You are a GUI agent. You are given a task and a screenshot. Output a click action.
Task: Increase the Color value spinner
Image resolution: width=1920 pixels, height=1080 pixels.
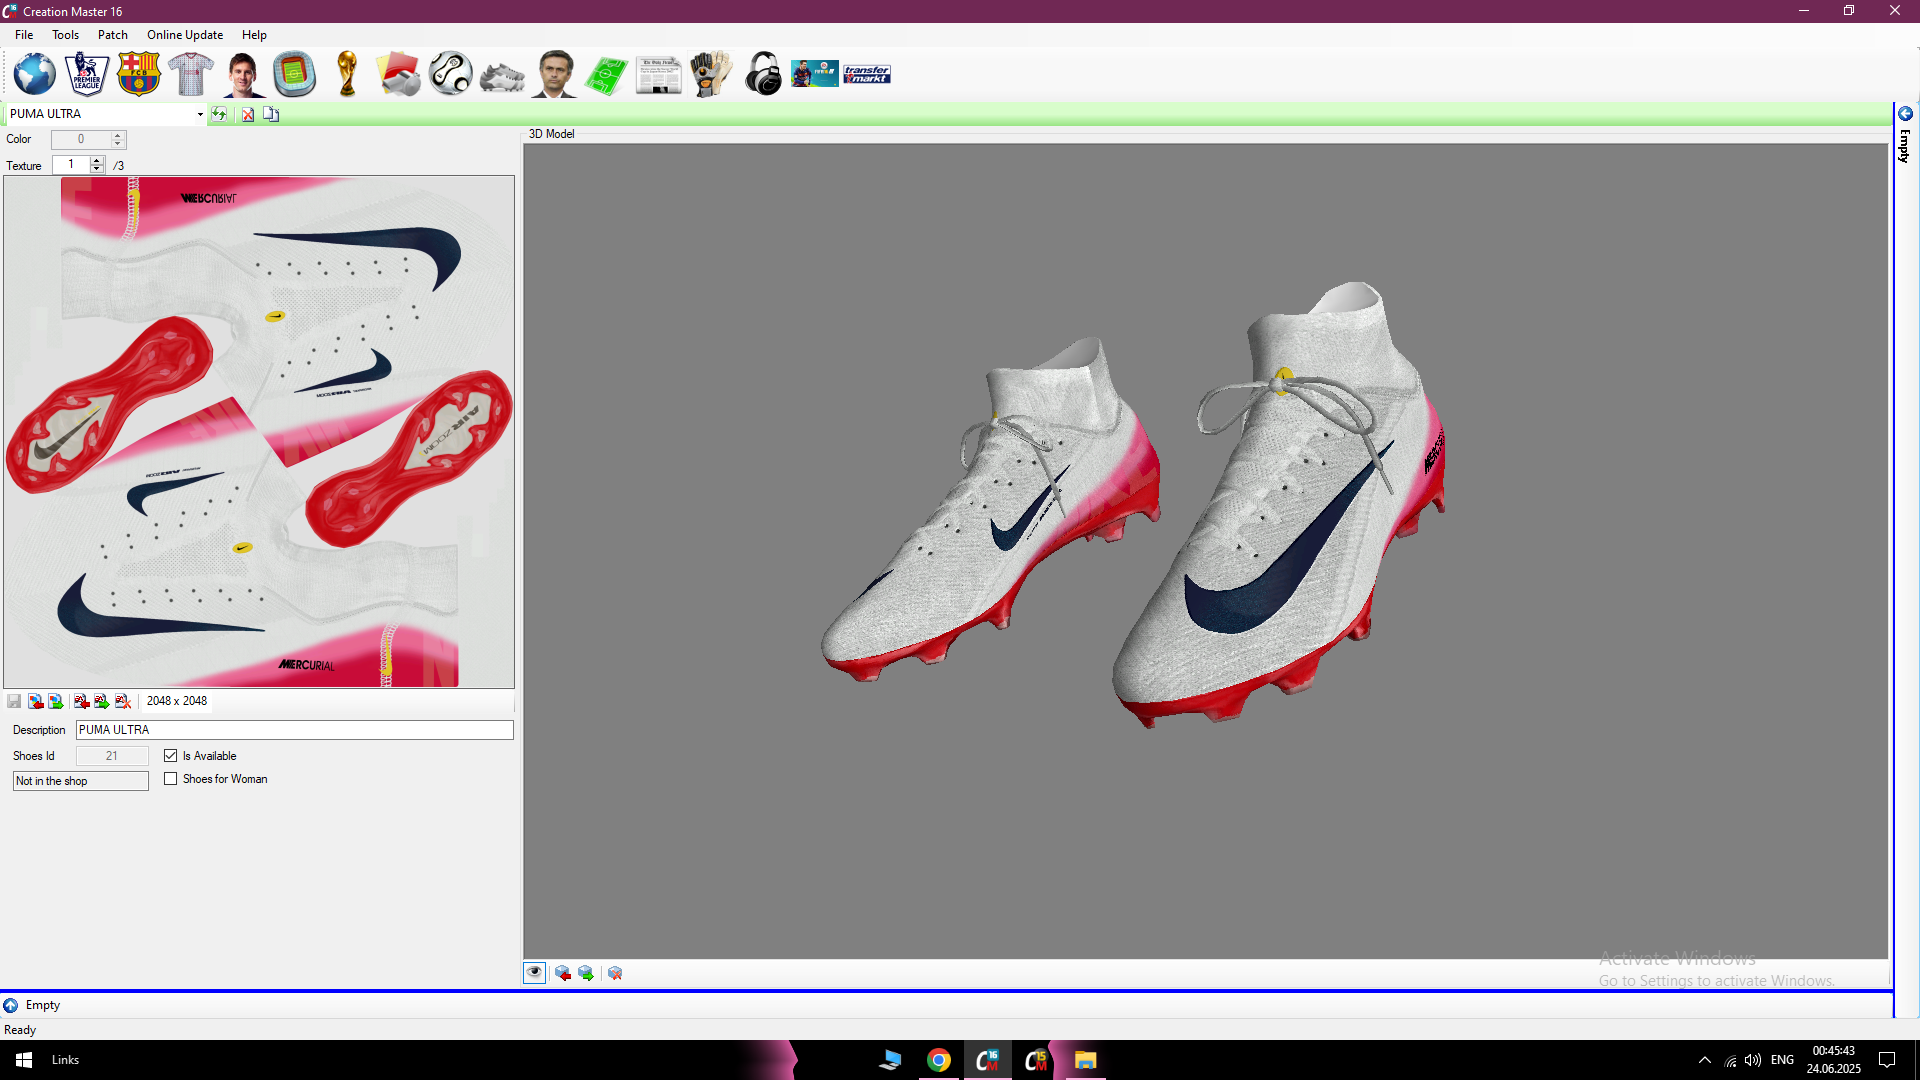(118, 135)
